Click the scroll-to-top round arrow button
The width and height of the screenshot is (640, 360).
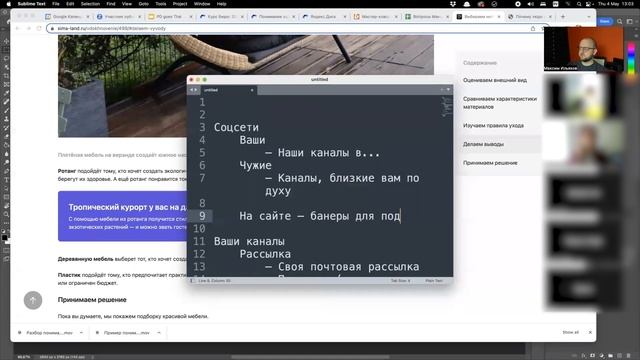click(x=33, y=300)
